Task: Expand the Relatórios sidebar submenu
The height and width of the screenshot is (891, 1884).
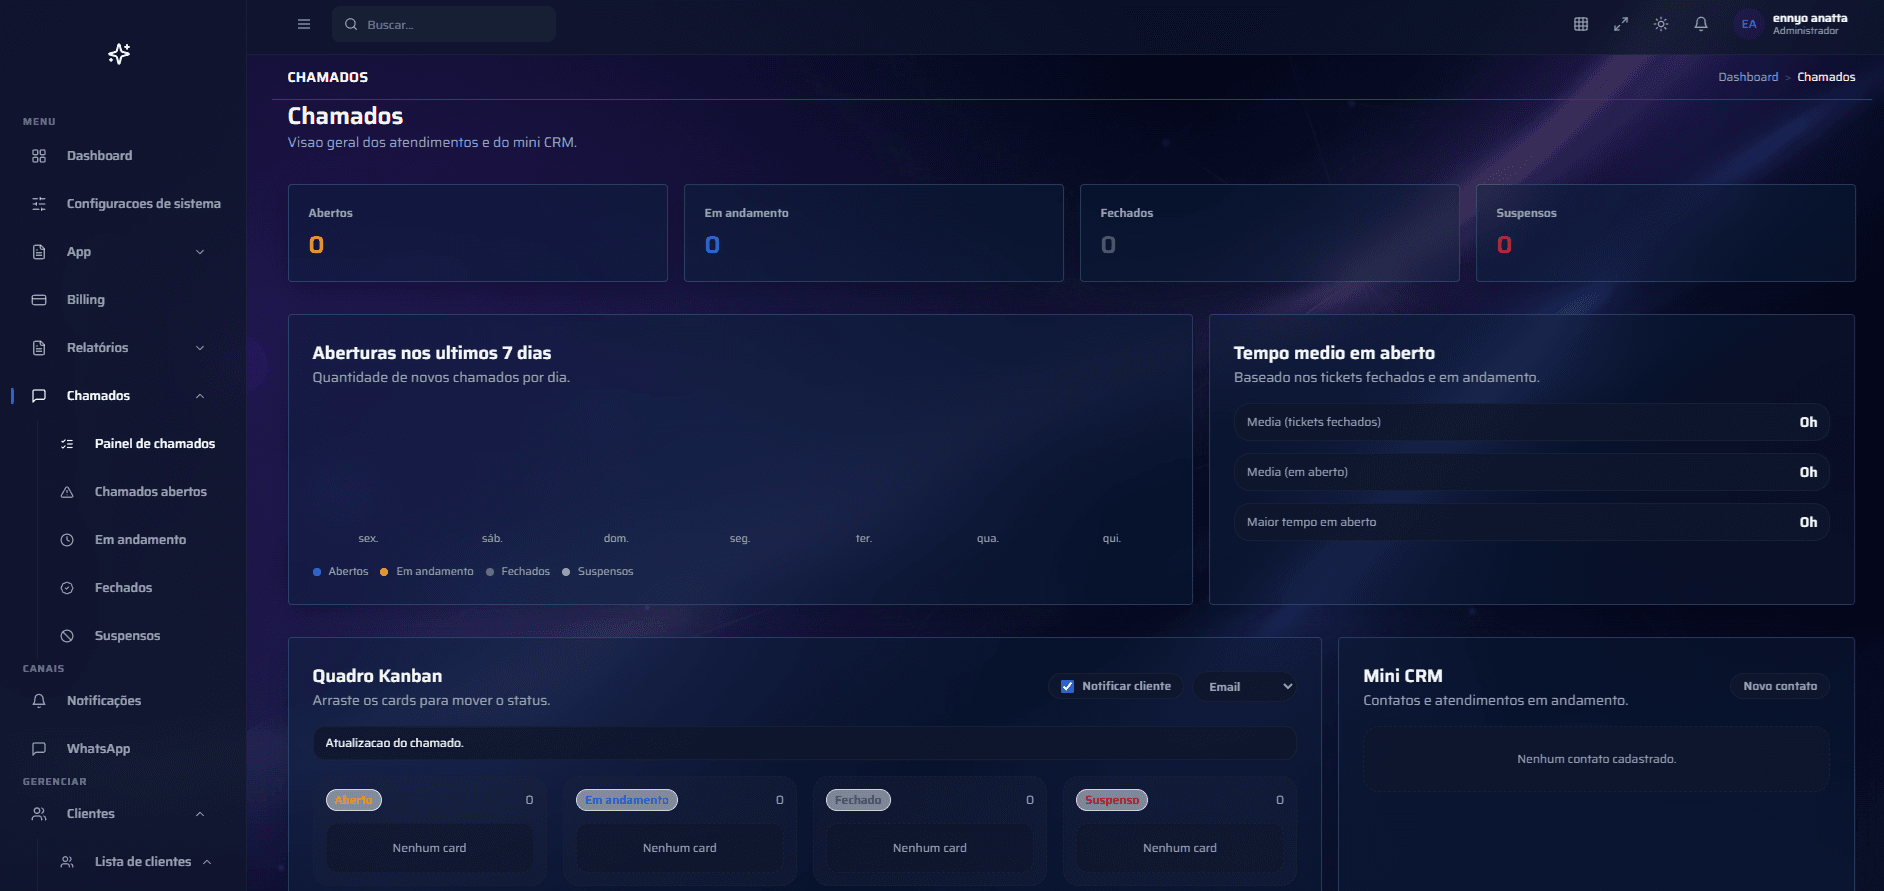Action: click(120, 348)
